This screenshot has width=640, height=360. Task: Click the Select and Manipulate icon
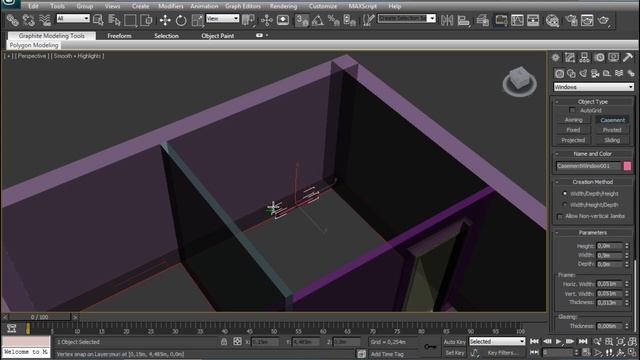[267, 20]
